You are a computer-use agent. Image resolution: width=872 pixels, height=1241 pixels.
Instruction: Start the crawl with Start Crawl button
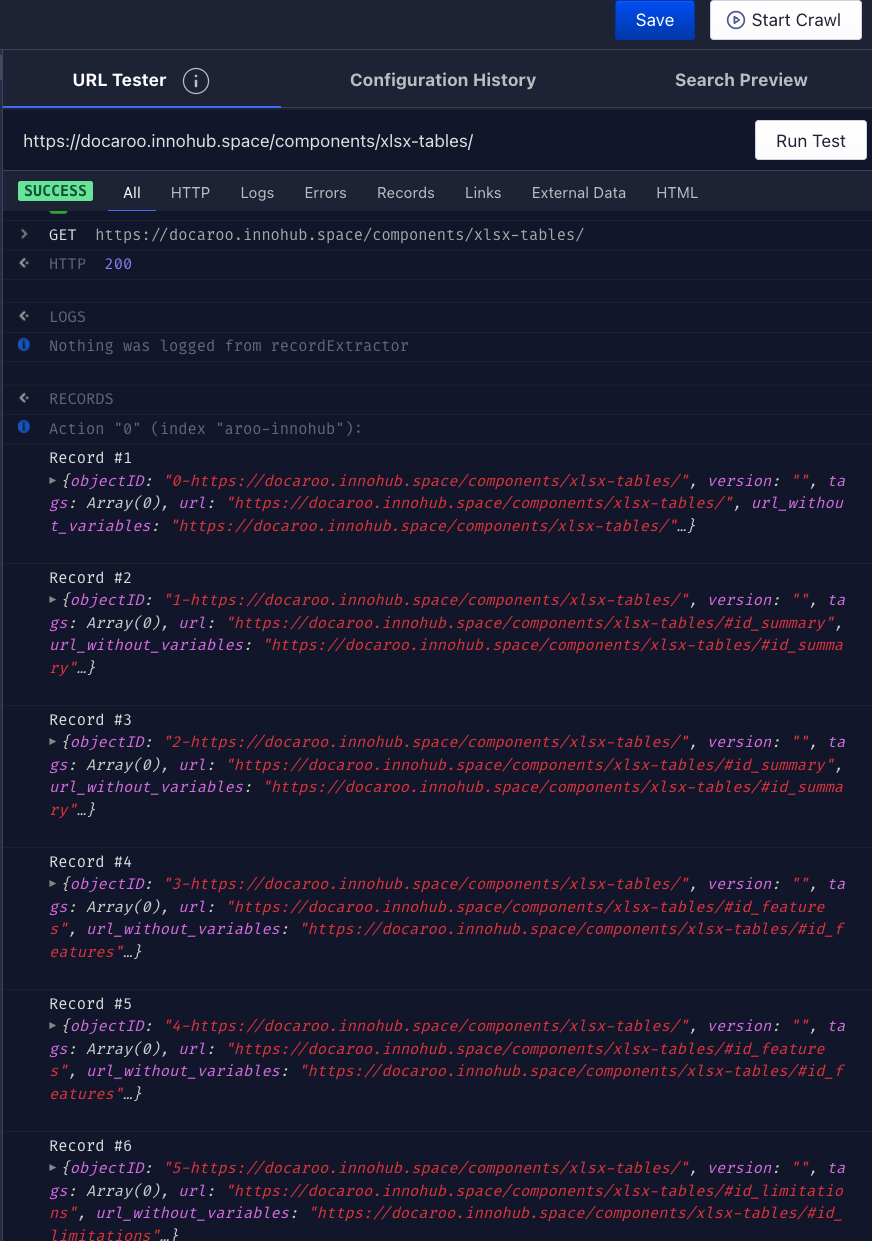[785, 20]
